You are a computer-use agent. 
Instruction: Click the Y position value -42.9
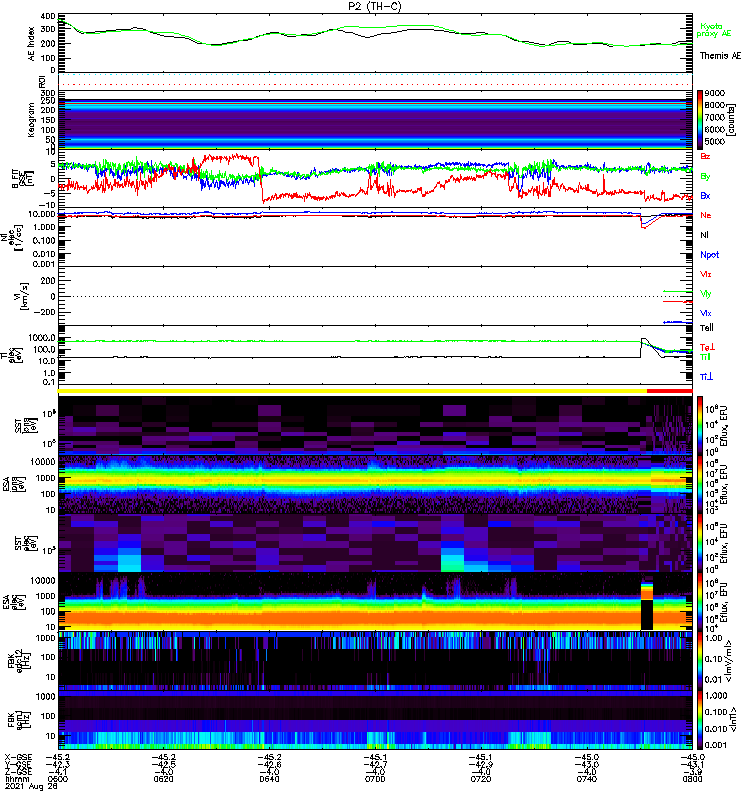click(481, 764)
